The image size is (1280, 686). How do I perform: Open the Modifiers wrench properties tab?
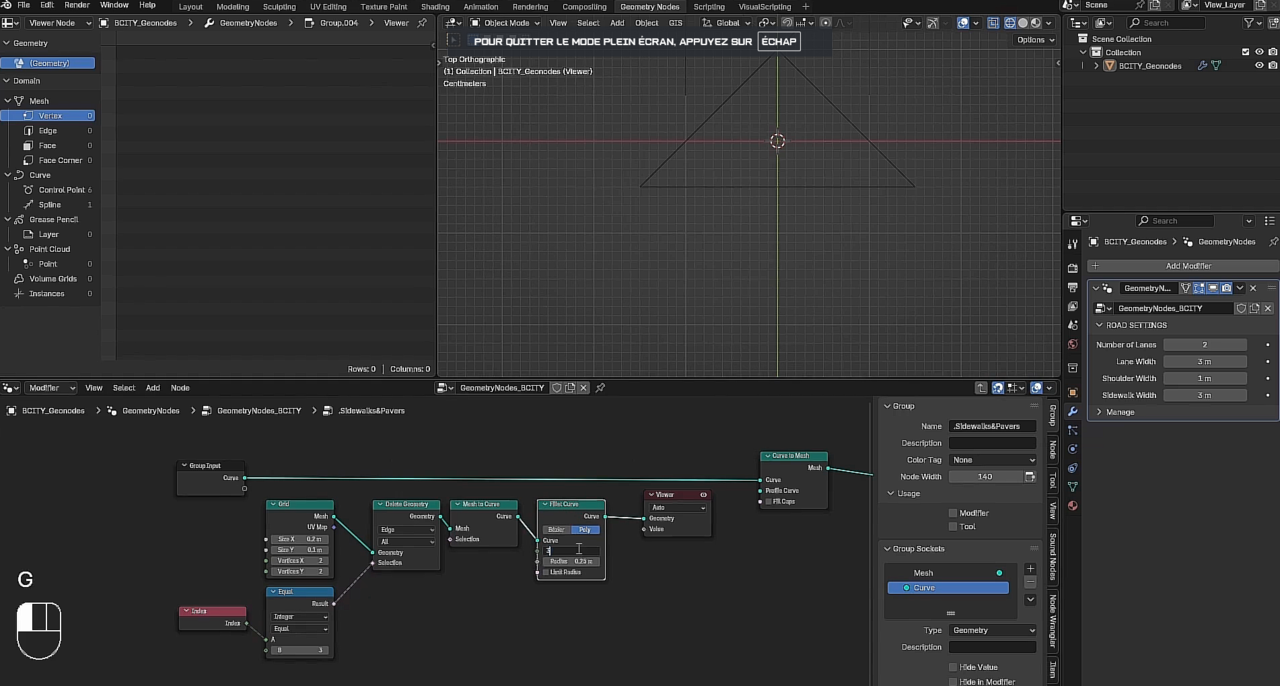[1073, 412]
